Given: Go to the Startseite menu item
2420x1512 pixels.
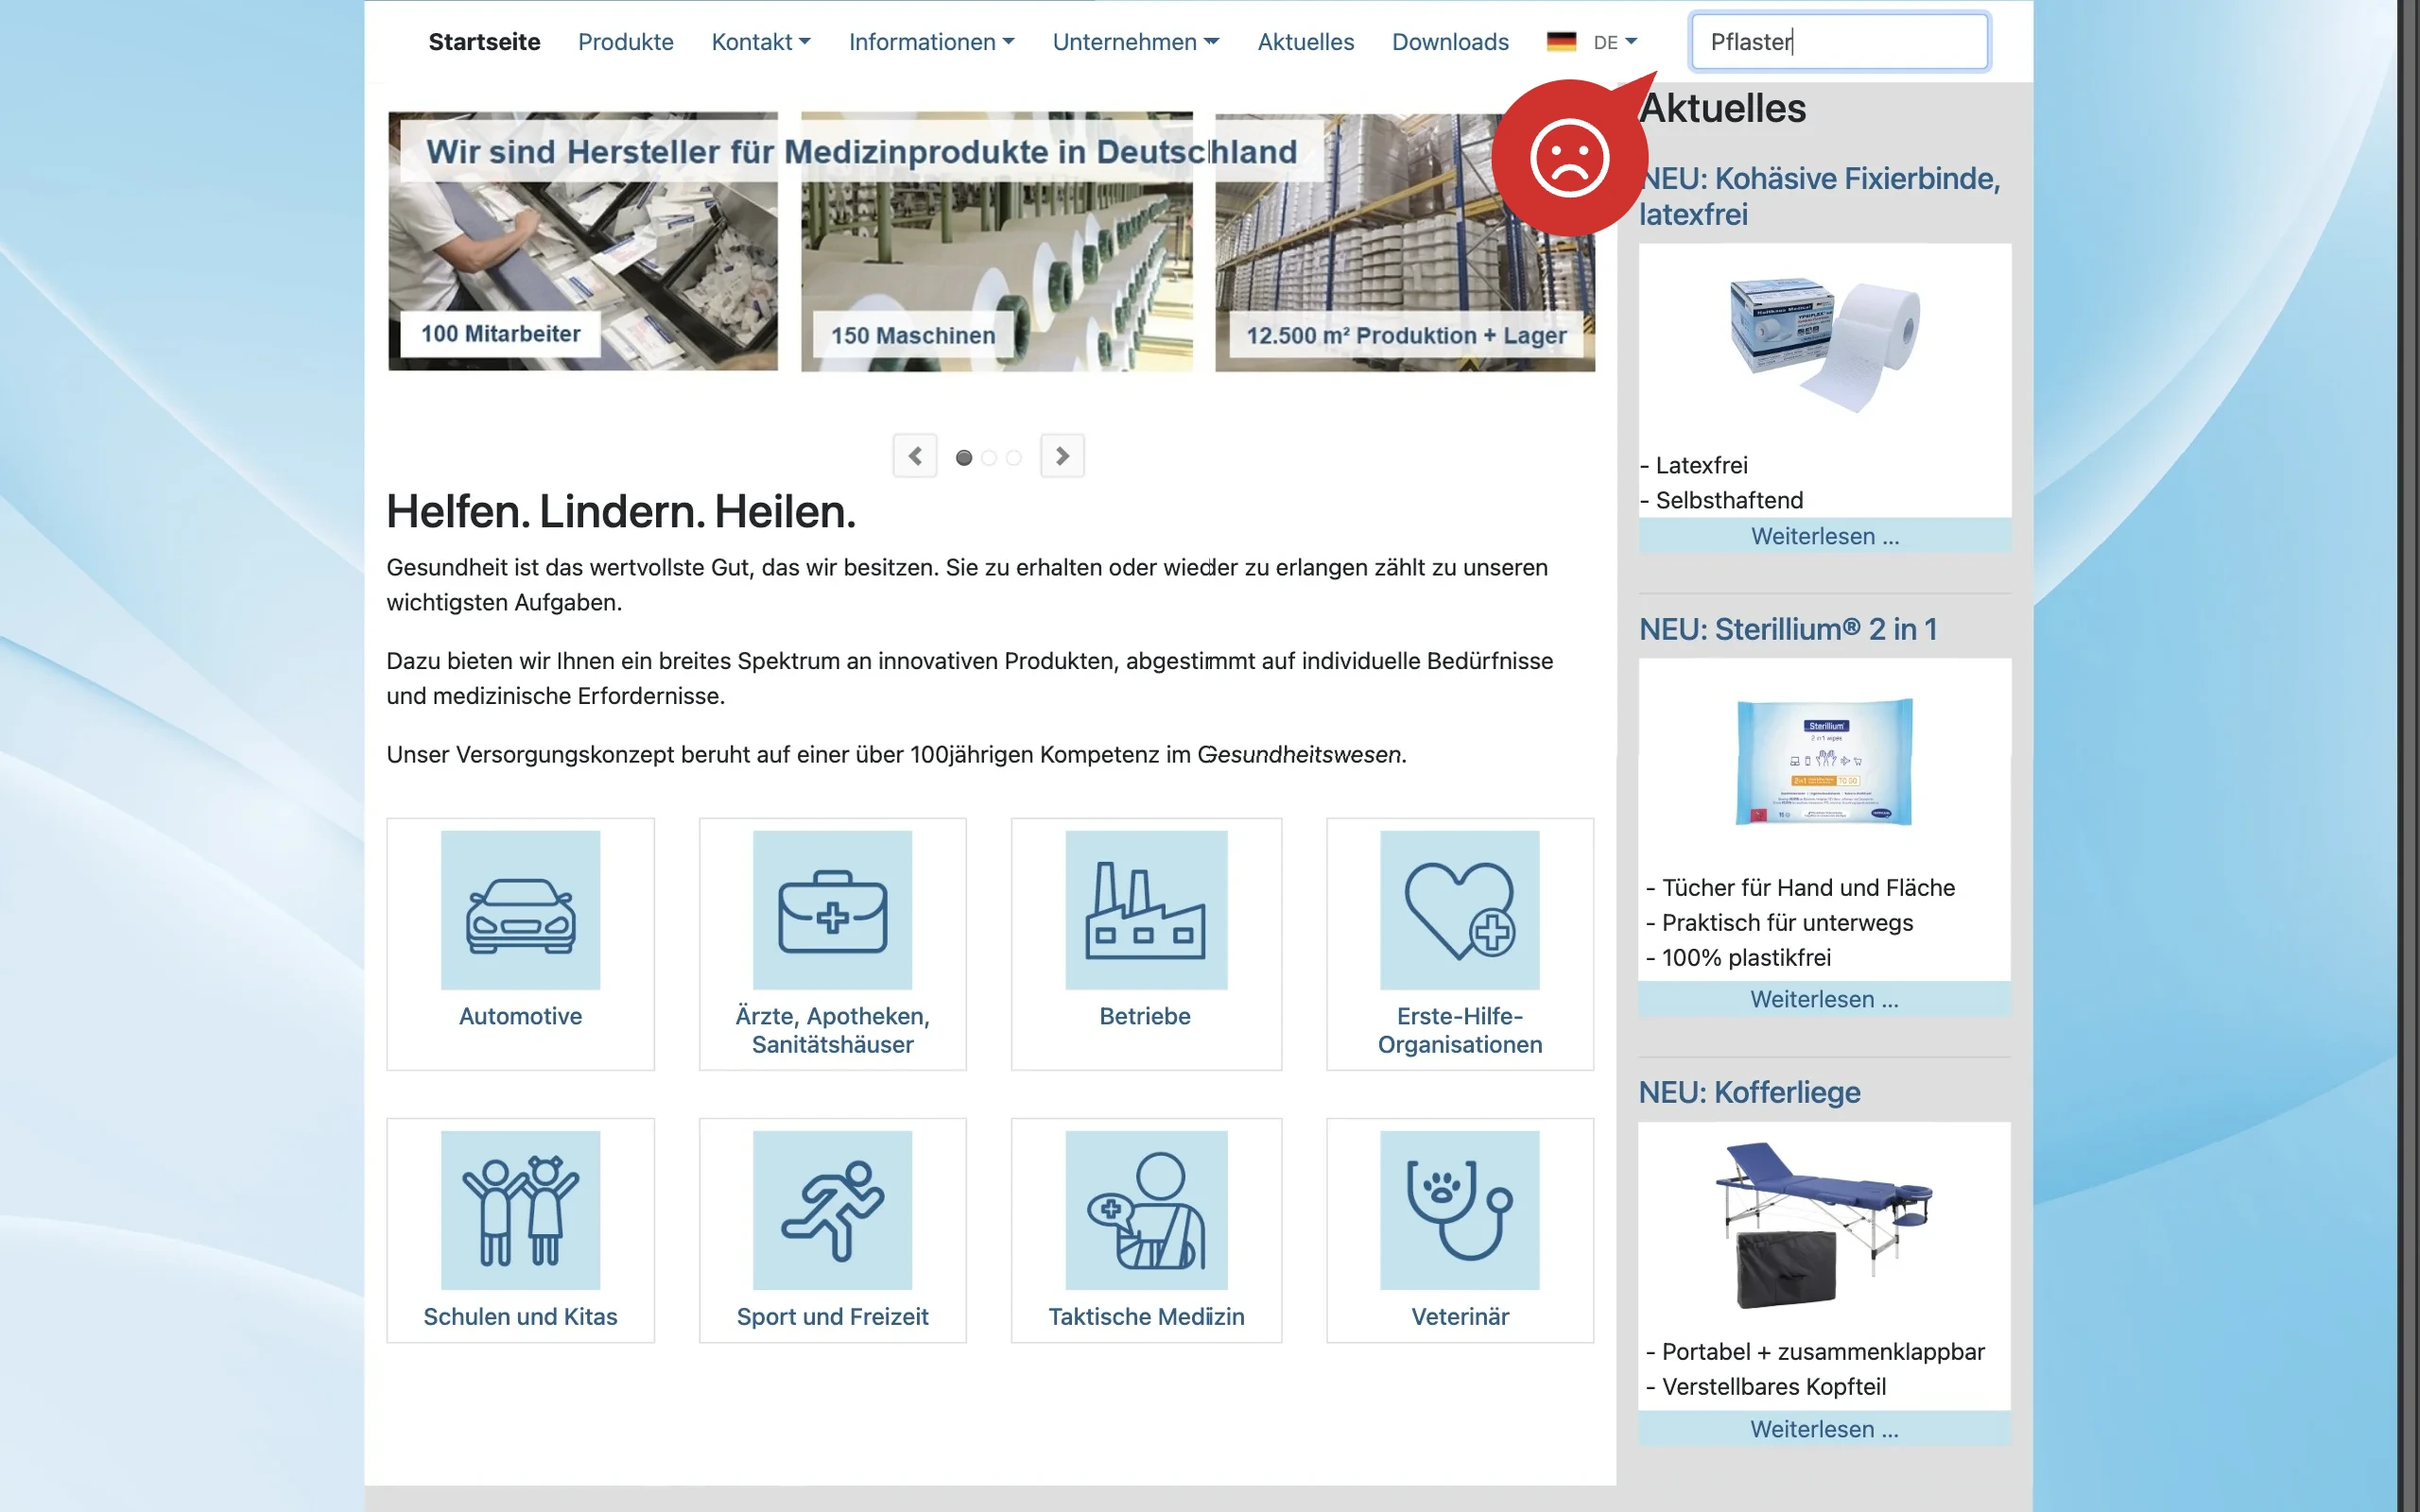Looking at the screenshot, I should (x=484, y=42).
